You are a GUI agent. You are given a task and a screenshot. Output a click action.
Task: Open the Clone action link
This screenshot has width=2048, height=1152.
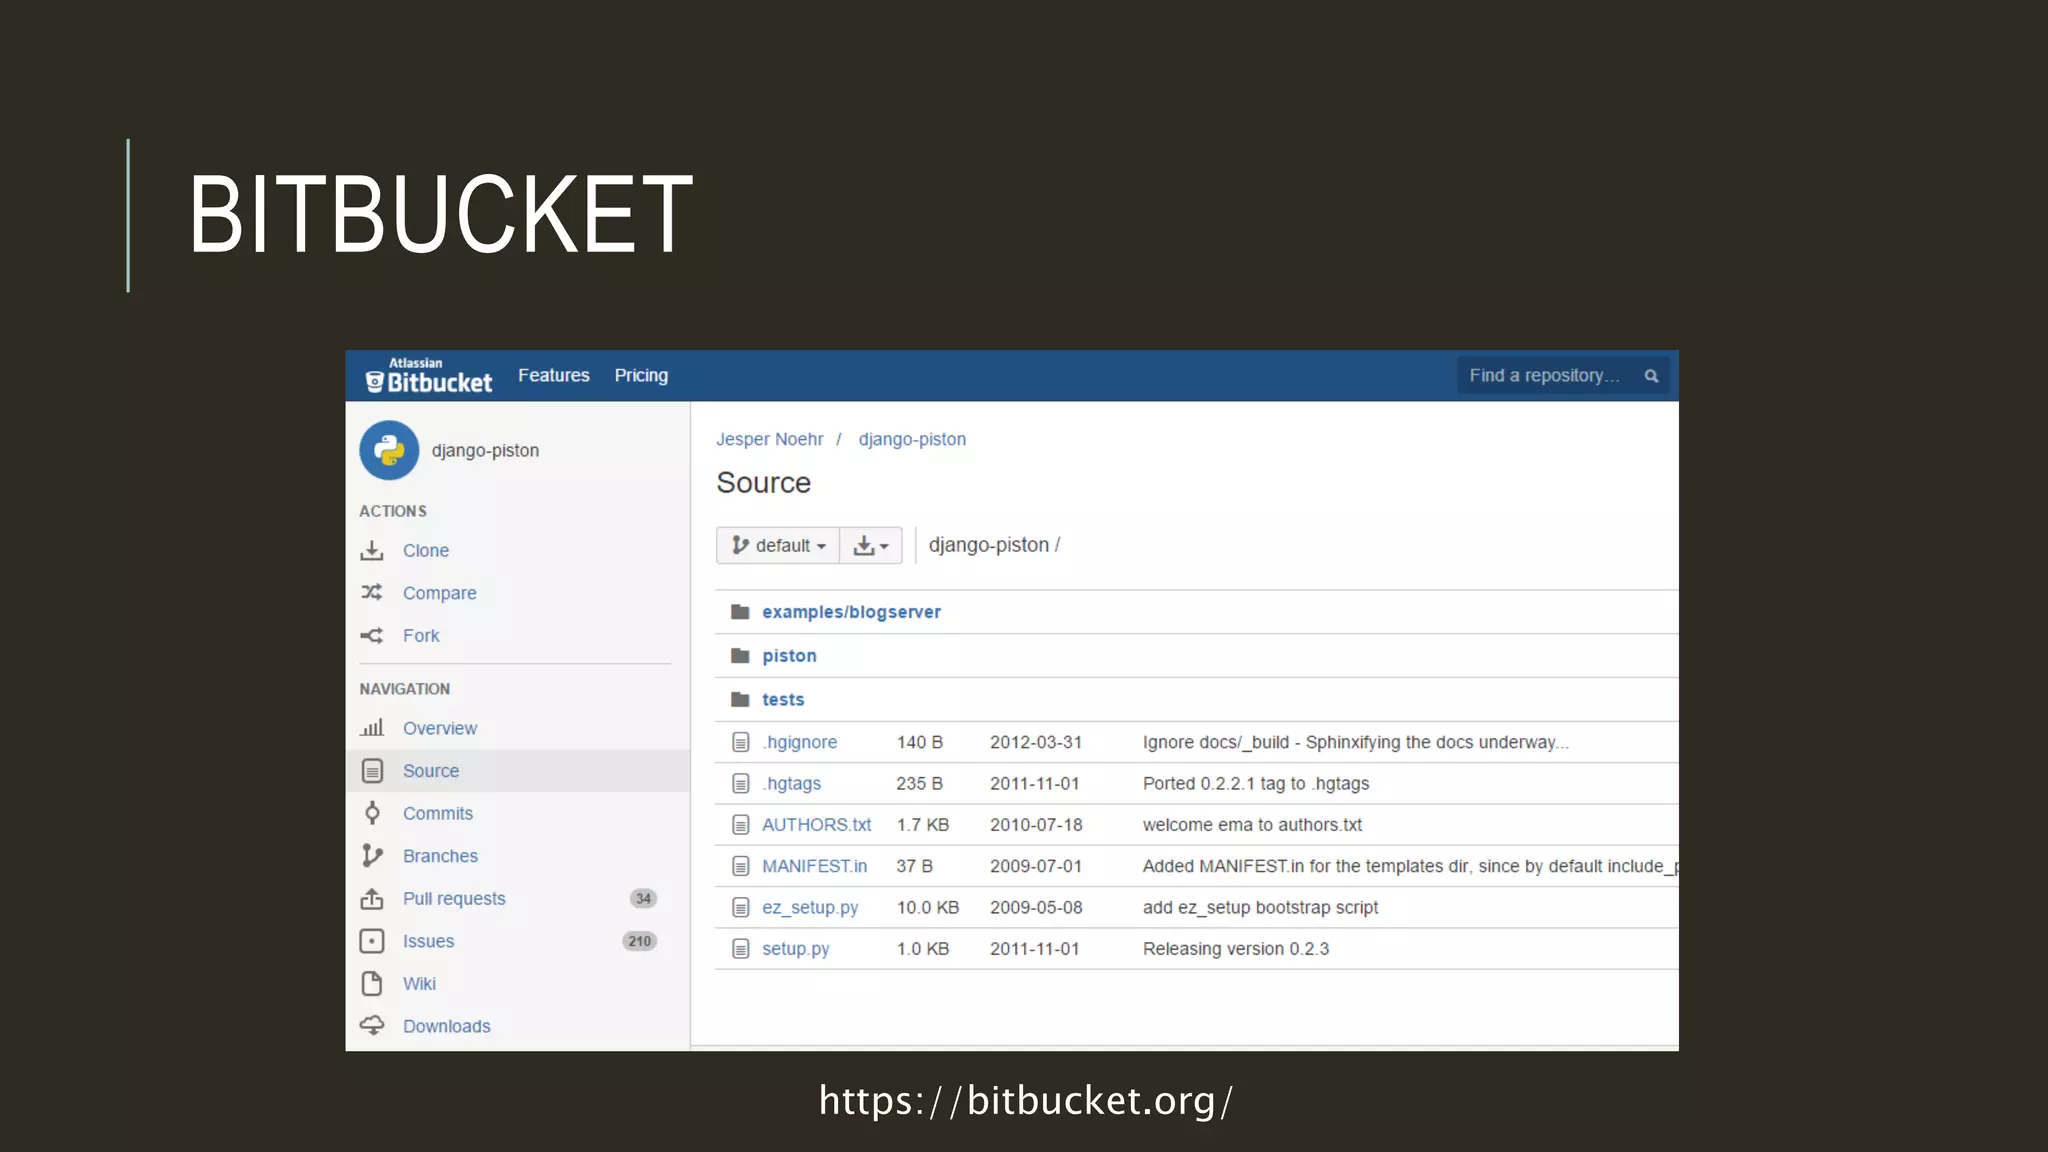coord(426,551)
